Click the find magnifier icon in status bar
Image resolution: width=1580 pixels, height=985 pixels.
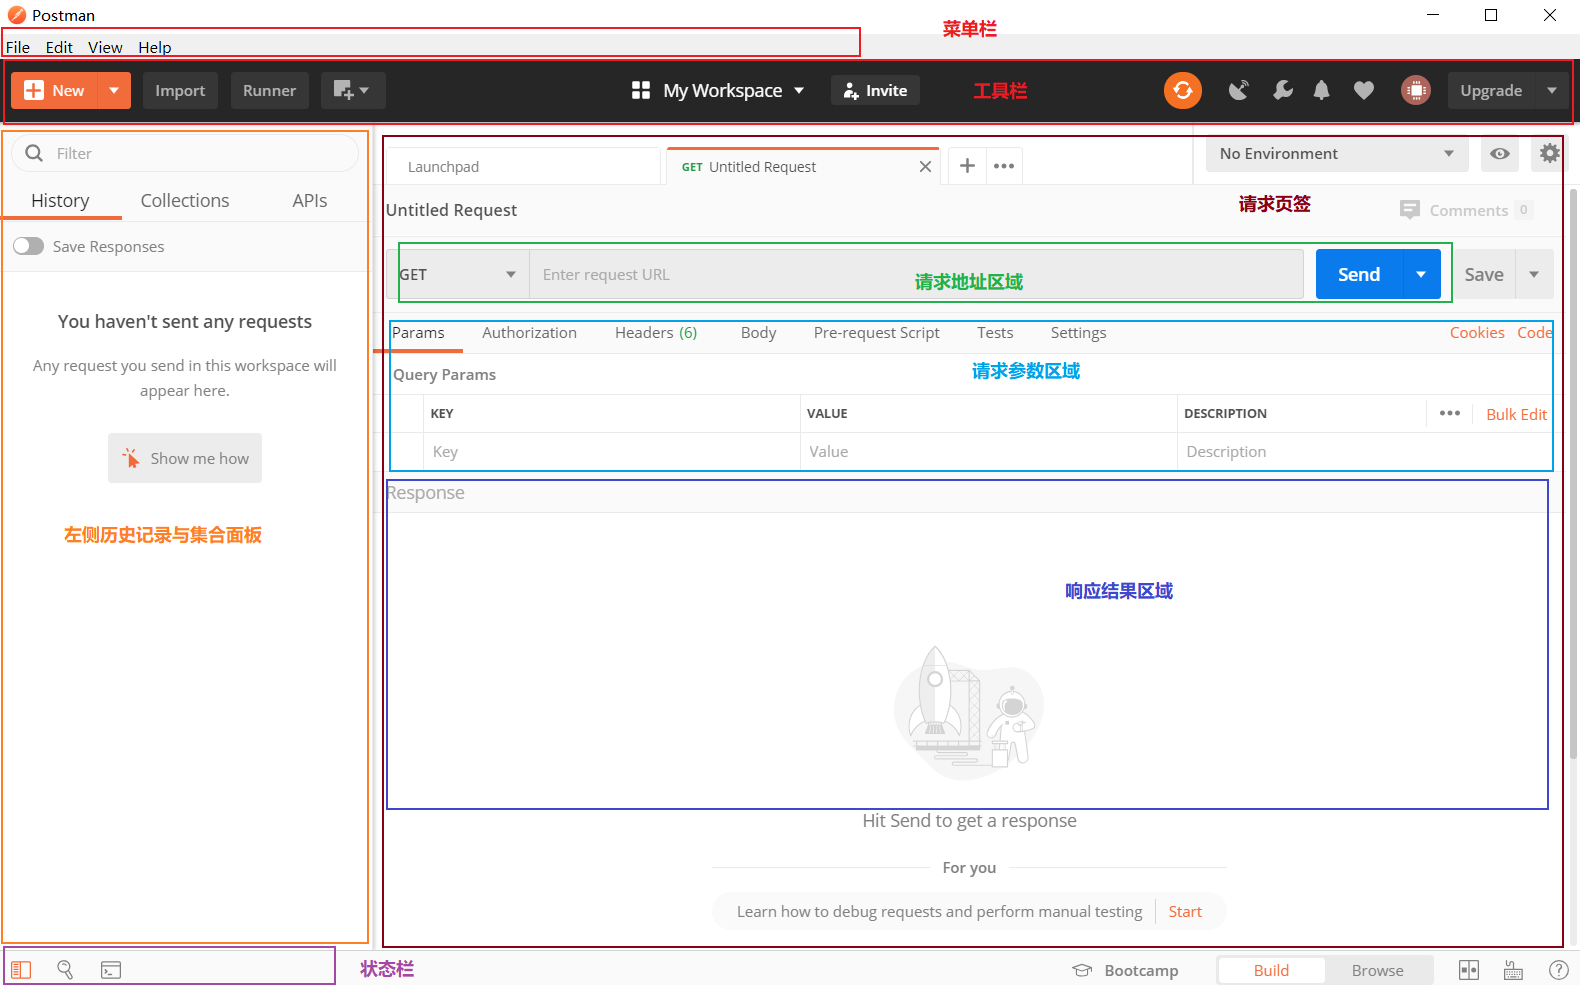[65, 969]
